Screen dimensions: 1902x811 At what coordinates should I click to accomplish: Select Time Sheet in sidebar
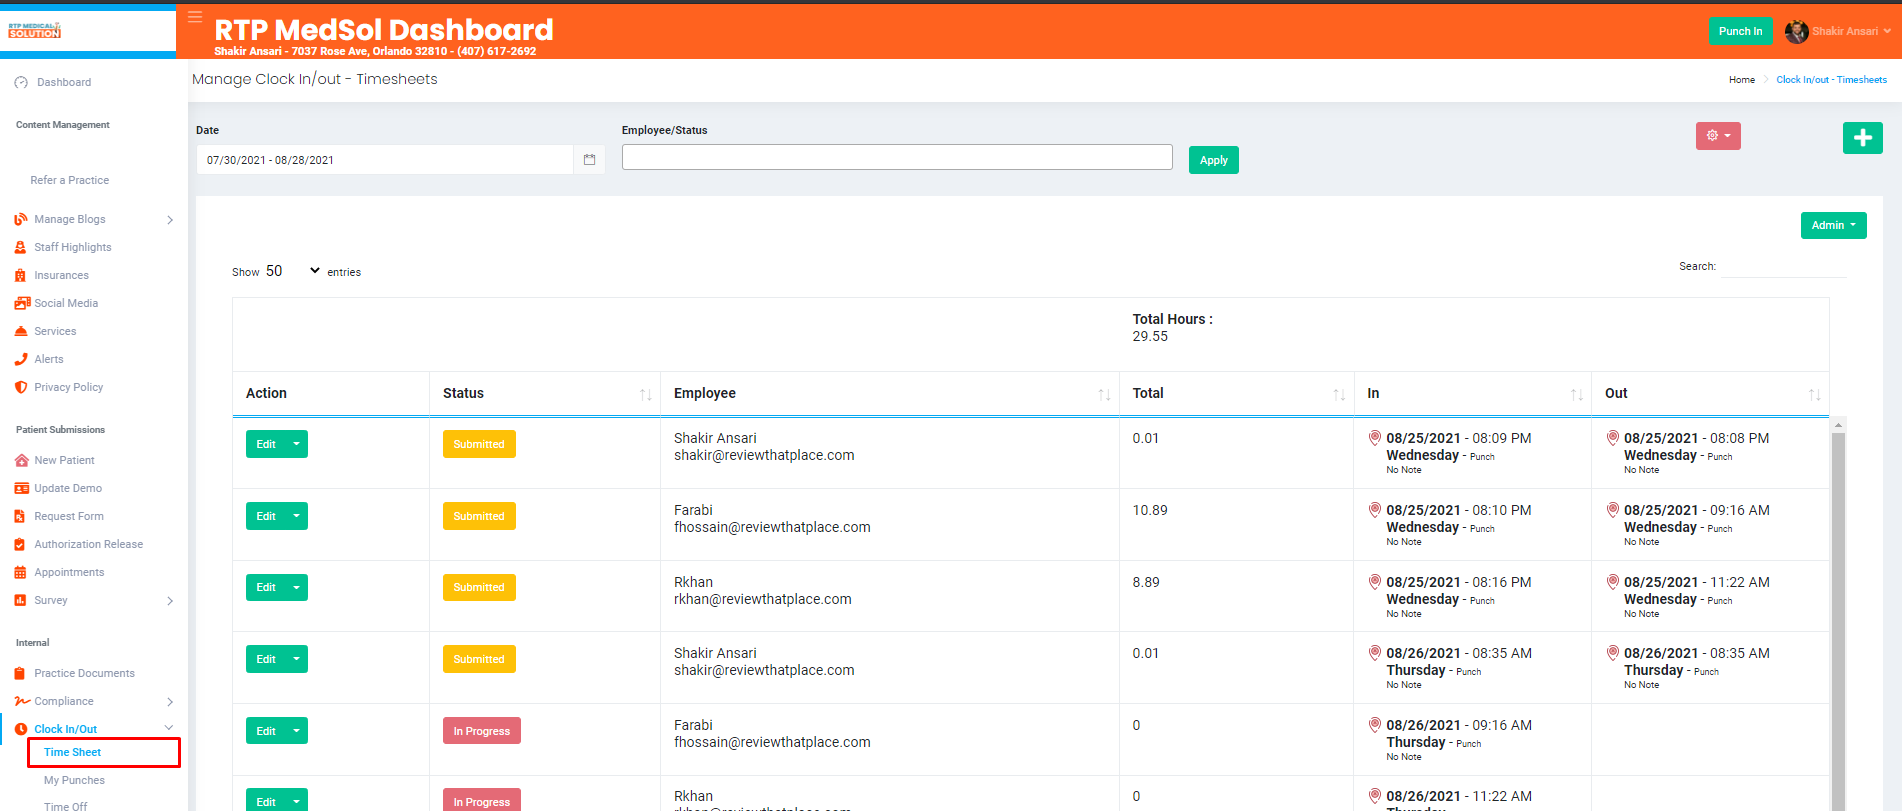point(73,752)
